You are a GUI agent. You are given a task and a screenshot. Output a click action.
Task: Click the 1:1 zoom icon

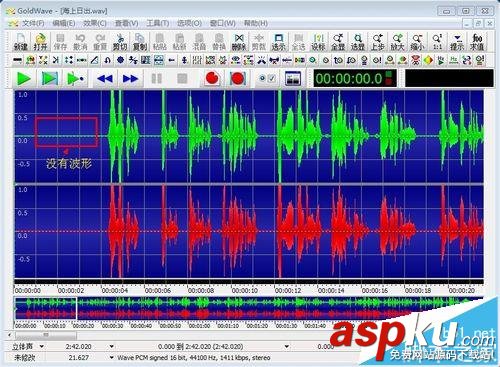(437, 42)
